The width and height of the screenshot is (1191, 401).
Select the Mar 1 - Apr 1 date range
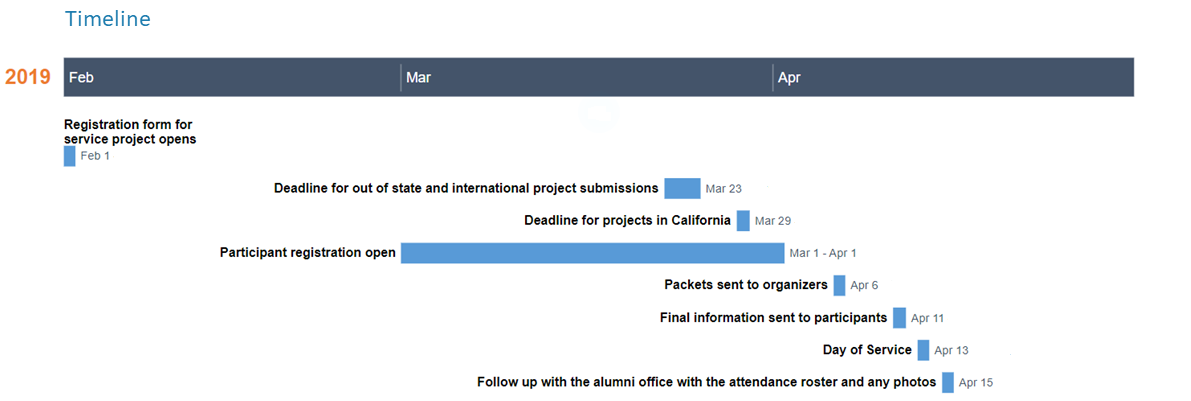[822, 254]
